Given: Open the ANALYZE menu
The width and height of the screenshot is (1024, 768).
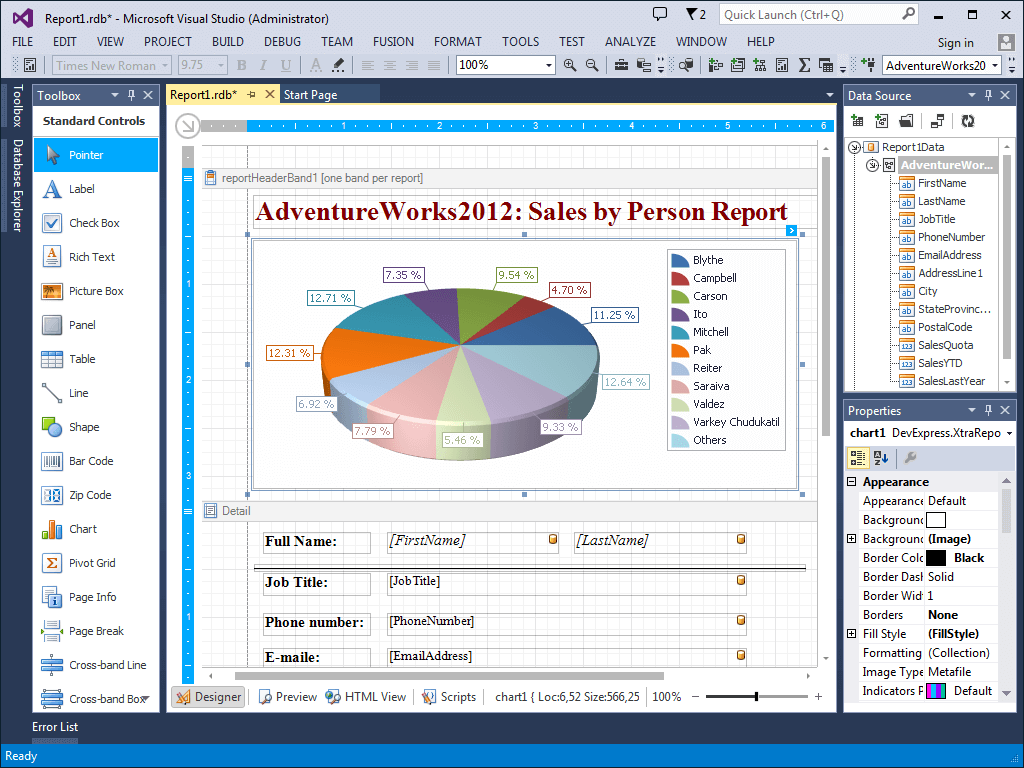Looking at the screenshot, I should (x=630, y=42).
